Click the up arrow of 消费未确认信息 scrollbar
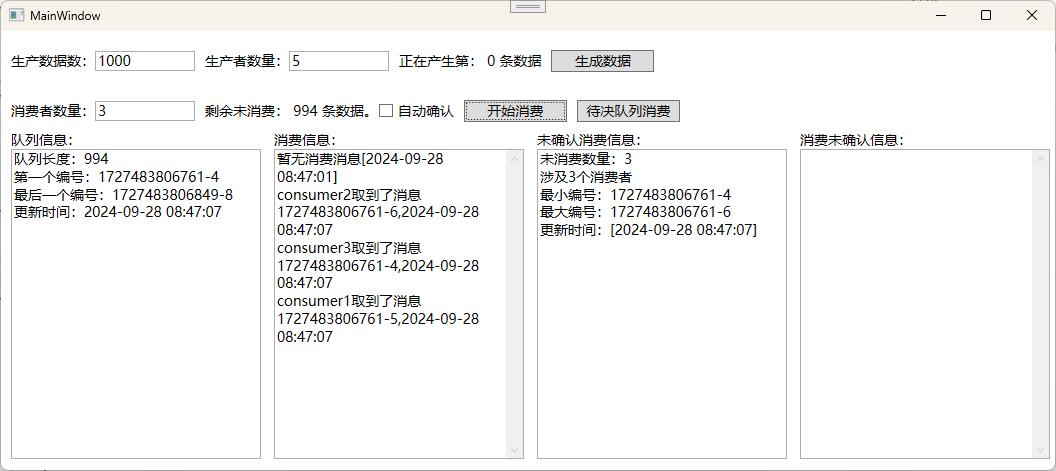The height and width of the screenshot is (471, 1056). (1041, 159)
